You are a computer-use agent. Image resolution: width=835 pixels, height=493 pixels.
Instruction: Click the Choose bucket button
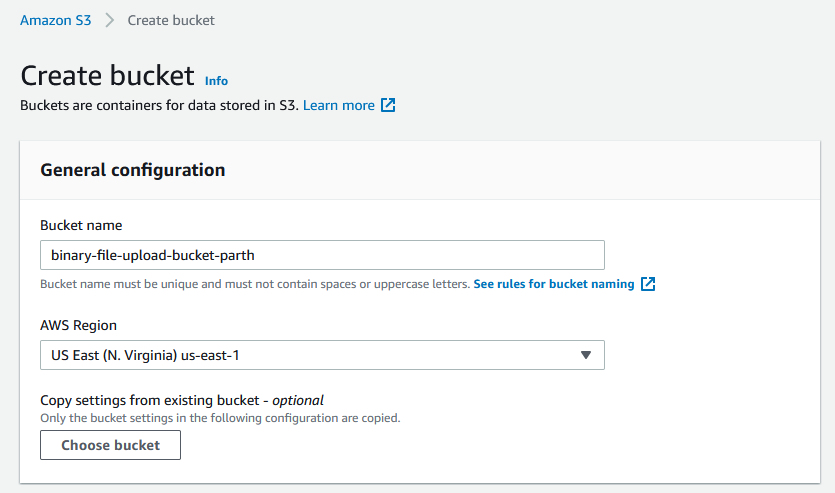point(110,445)
